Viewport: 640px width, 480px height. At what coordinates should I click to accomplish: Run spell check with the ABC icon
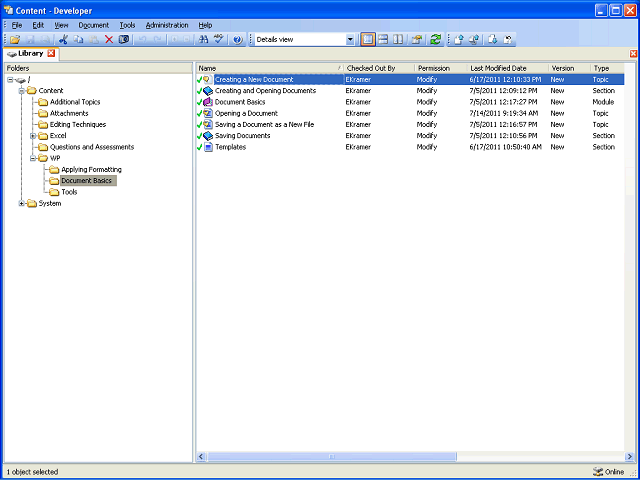[219, 40]
